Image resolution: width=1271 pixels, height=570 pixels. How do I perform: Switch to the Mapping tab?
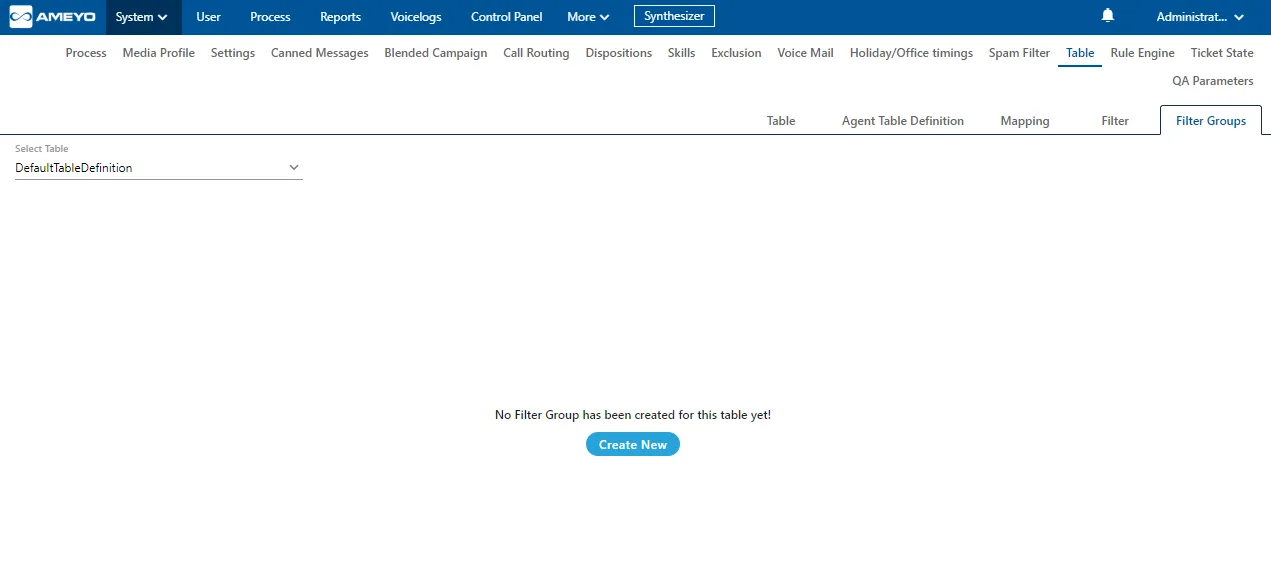click(x=1025, y=121)
